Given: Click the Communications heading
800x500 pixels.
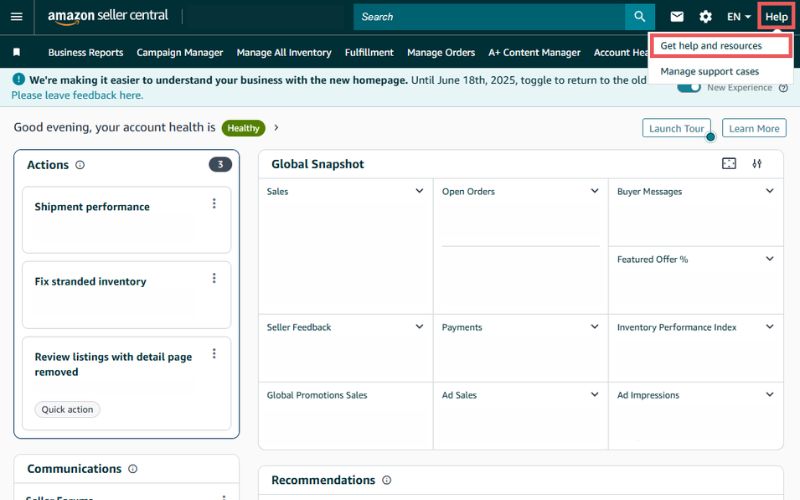Looking at the screenshot, I should tap(74, 468).
